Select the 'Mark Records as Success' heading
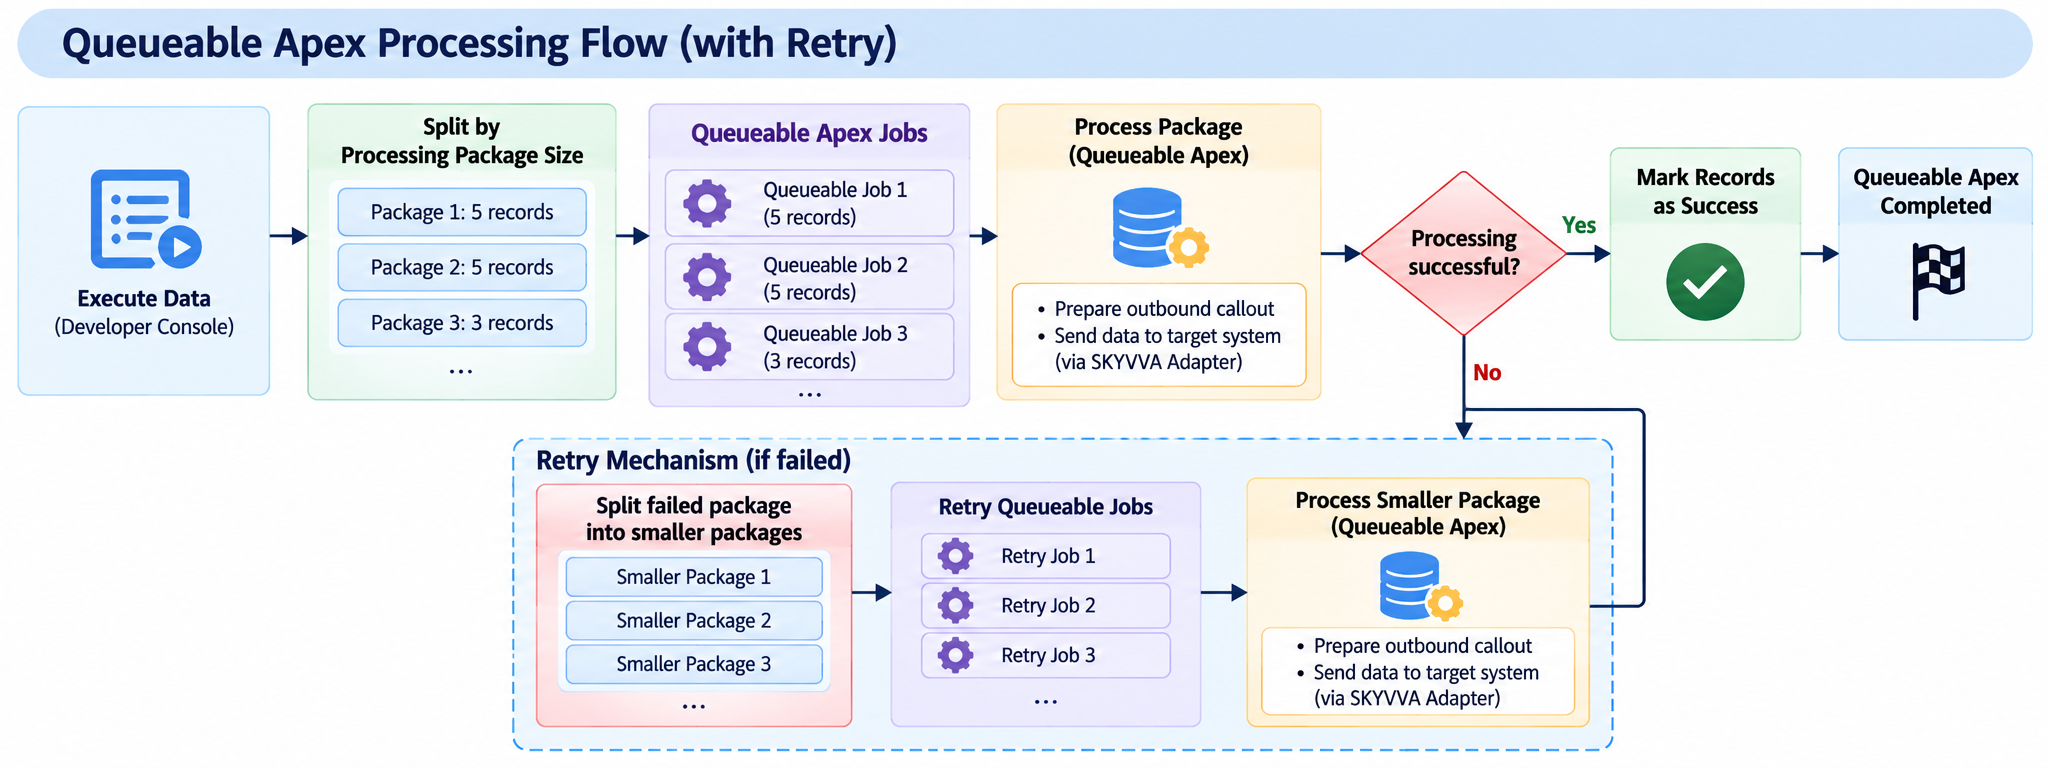The image size is (2048, 768). [1705, 191]
